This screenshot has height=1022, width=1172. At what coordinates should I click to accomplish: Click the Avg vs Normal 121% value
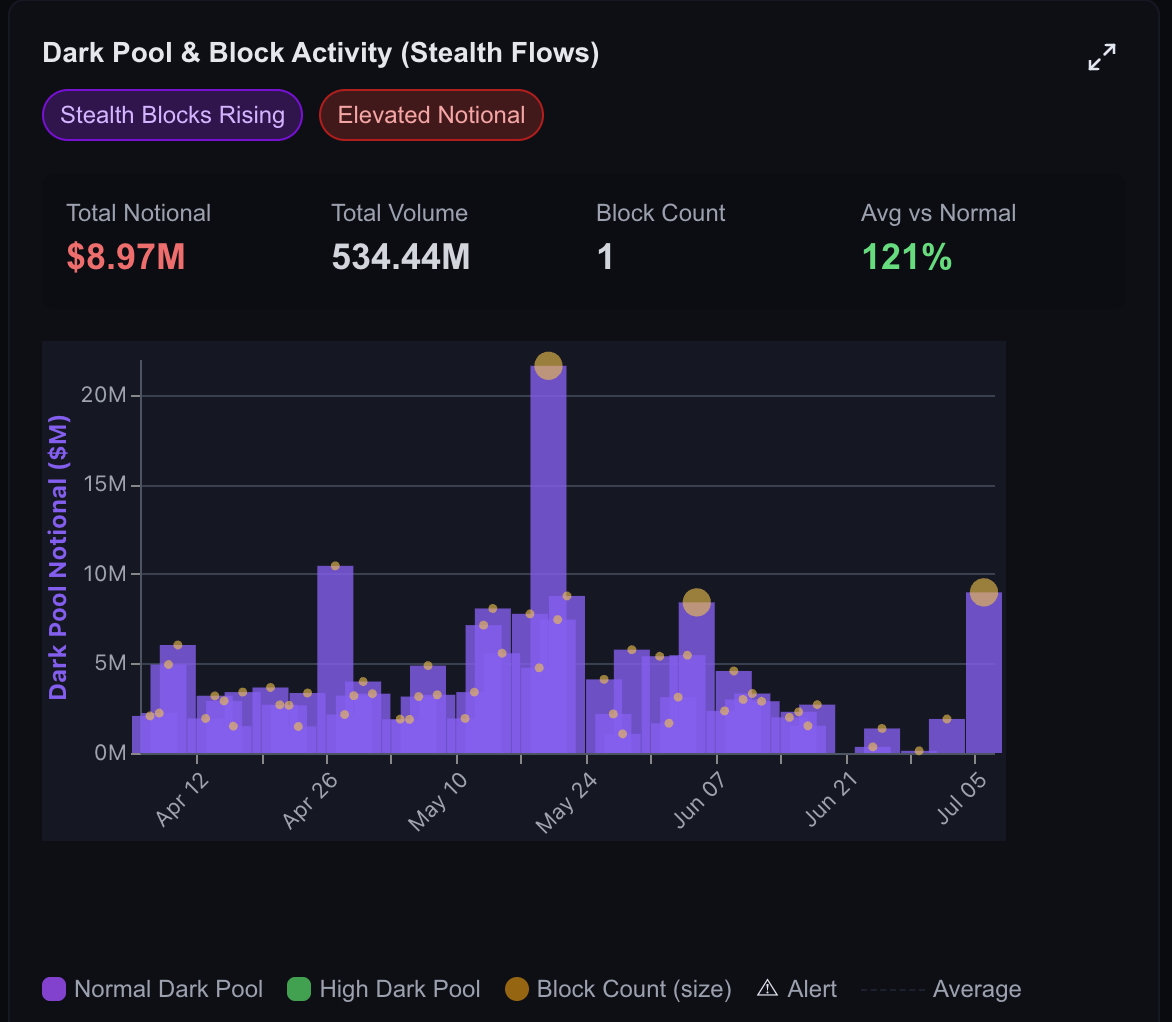pos(907,257)
